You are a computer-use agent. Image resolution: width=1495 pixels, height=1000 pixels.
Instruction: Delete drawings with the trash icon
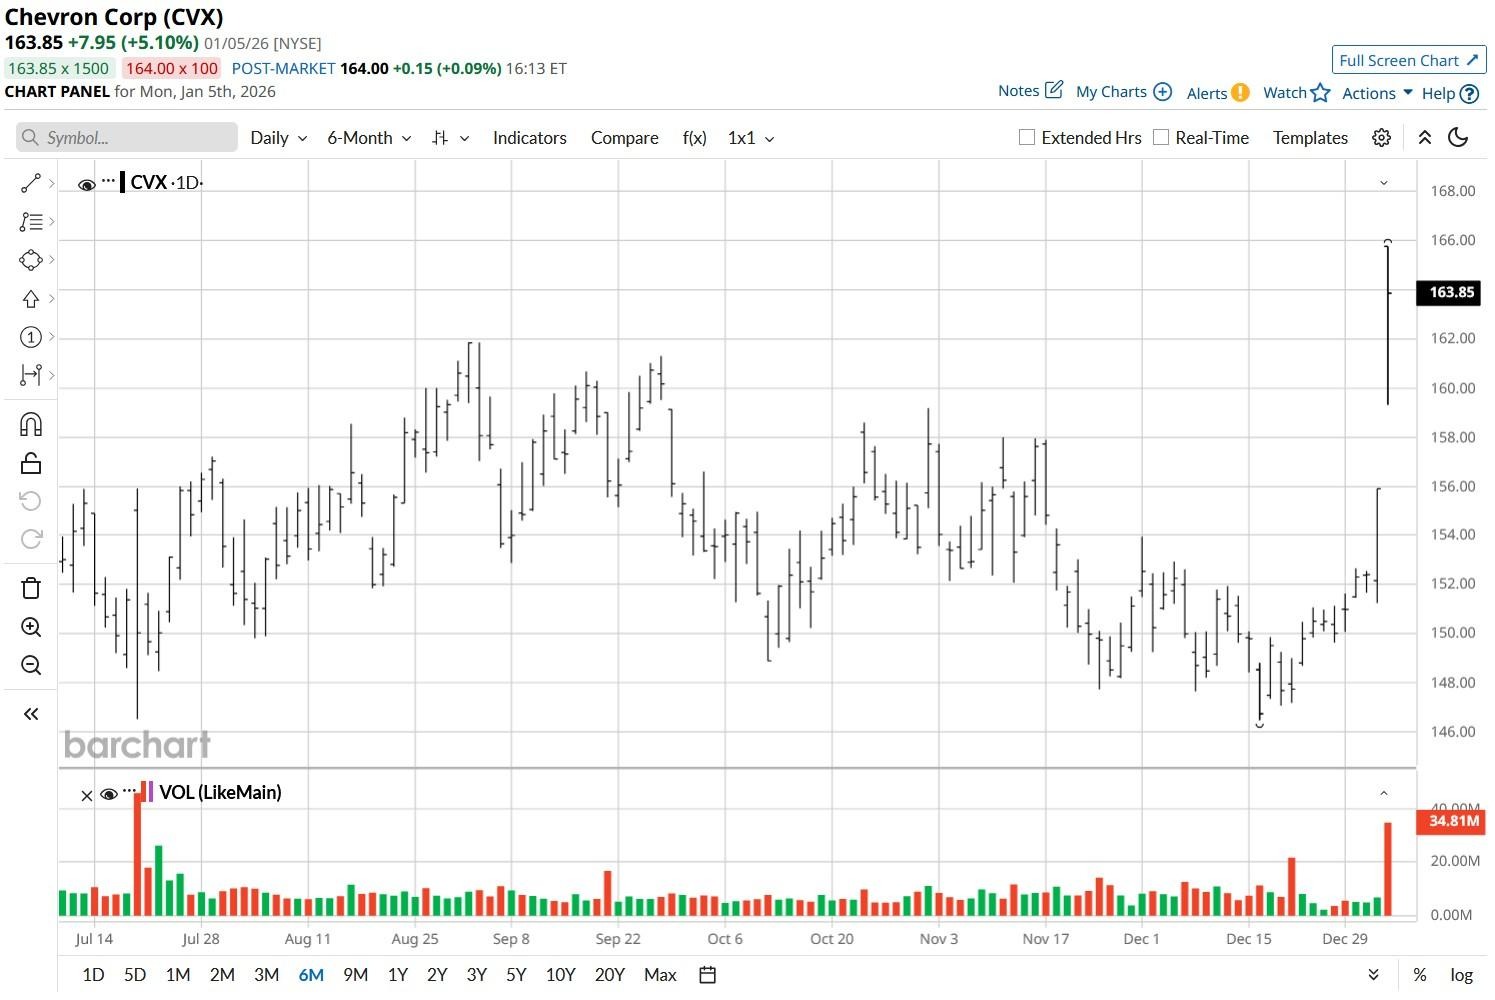pos(31,588)
